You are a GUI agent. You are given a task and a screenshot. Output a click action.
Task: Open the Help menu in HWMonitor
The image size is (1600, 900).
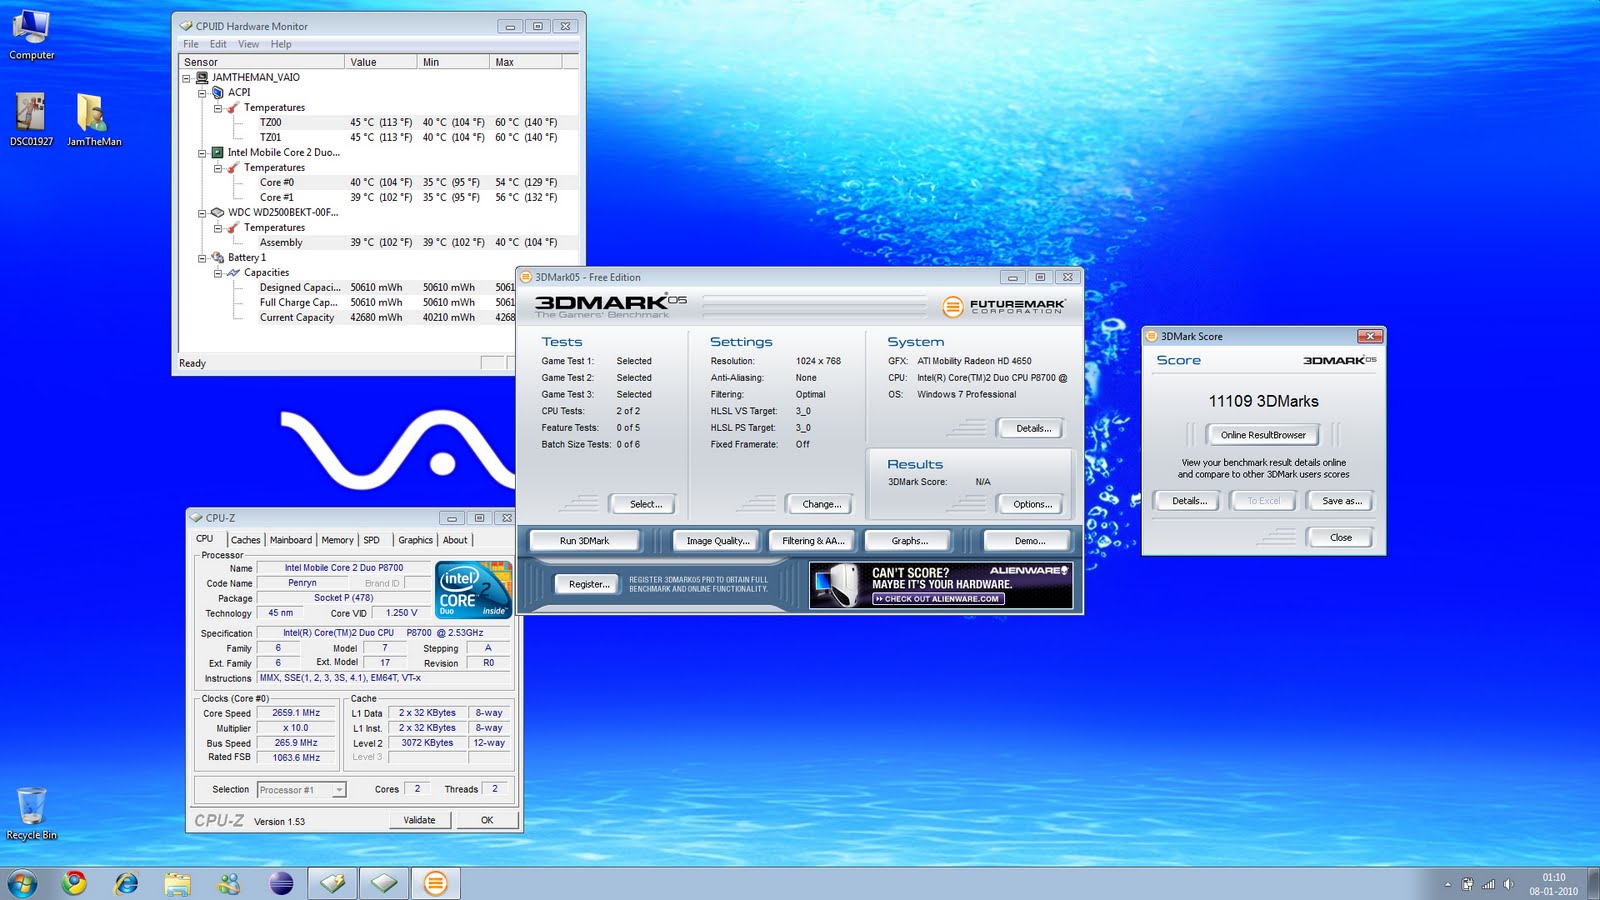(x=281, y=44)
